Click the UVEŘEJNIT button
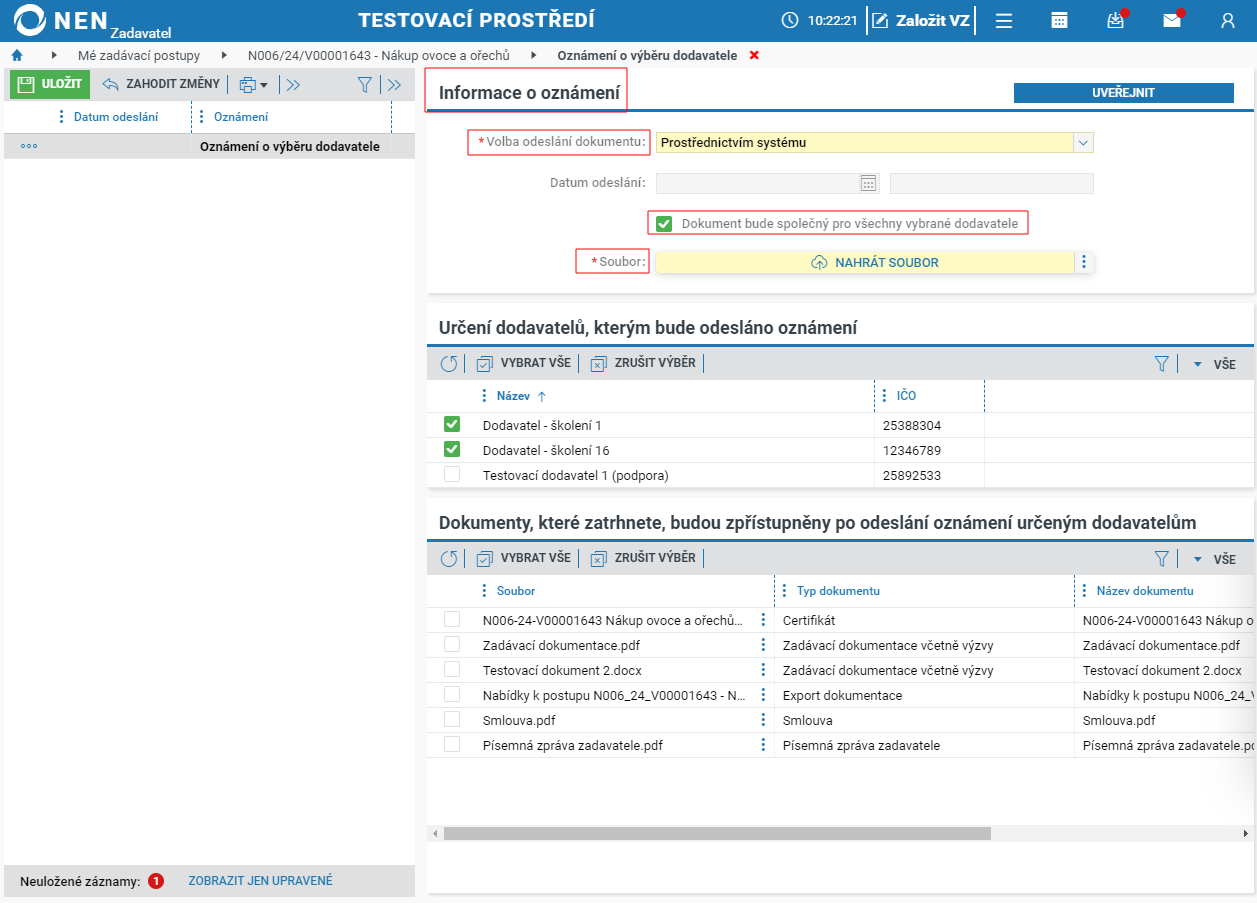The height and width of the screenshot is (903, 1257). (x=1124, y=92)
